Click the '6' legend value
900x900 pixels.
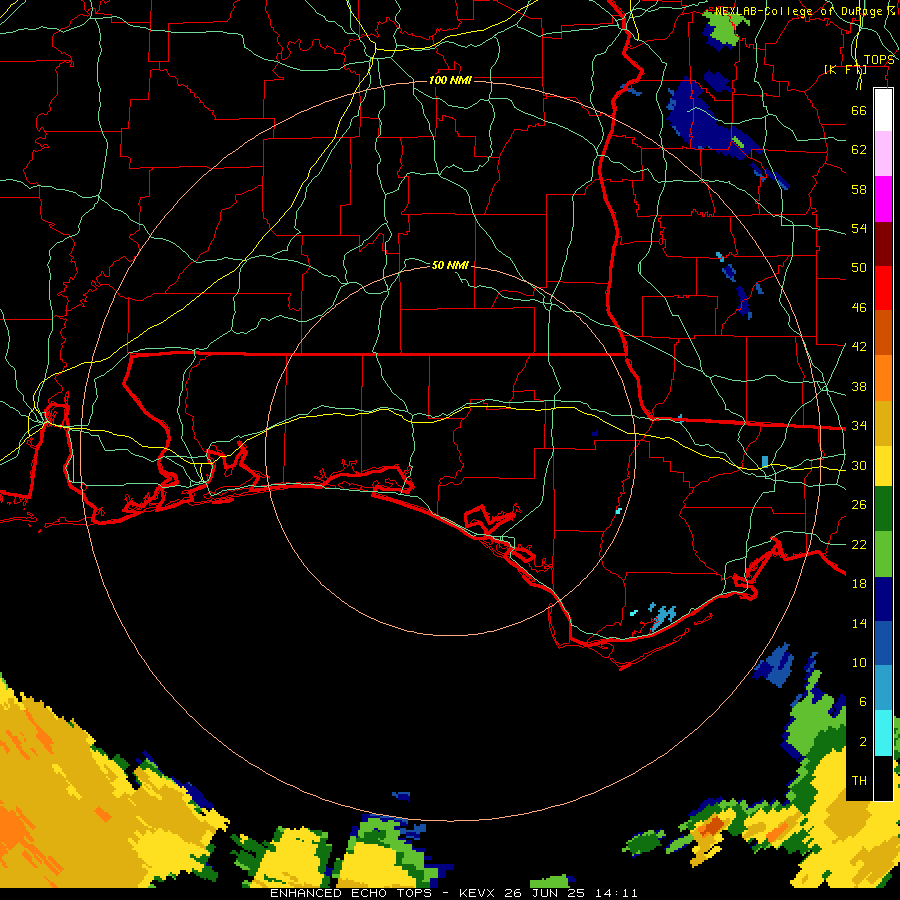click(x=862, y=701)
